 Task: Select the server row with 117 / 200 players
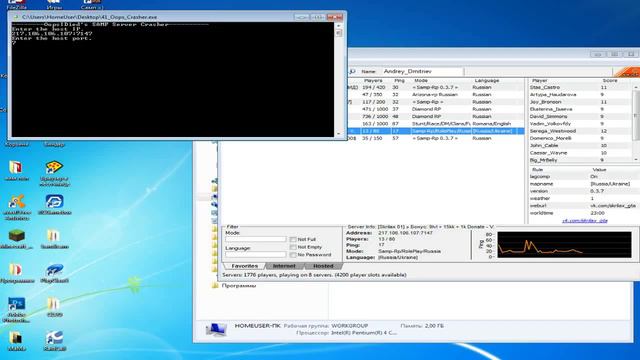point(436,102)
